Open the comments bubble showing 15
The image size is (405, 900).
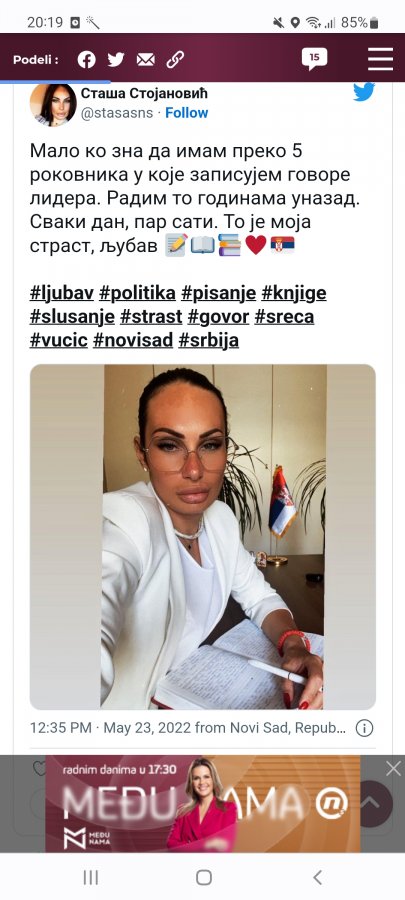click(314, 59)
